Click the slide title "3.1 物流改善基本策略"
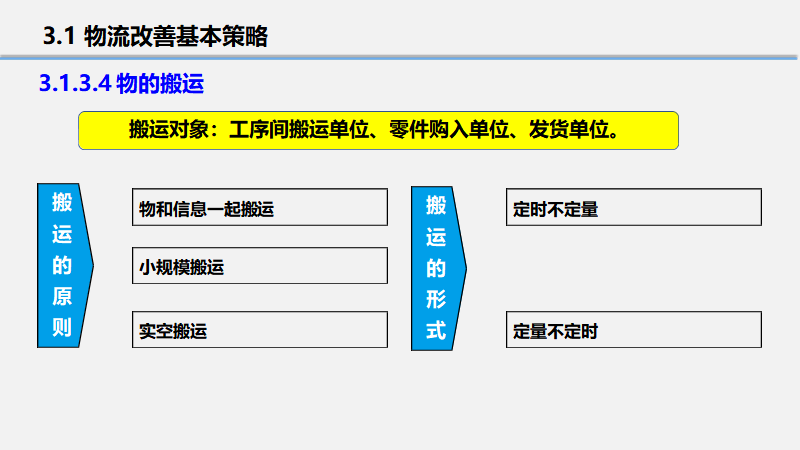 [155, 36]
